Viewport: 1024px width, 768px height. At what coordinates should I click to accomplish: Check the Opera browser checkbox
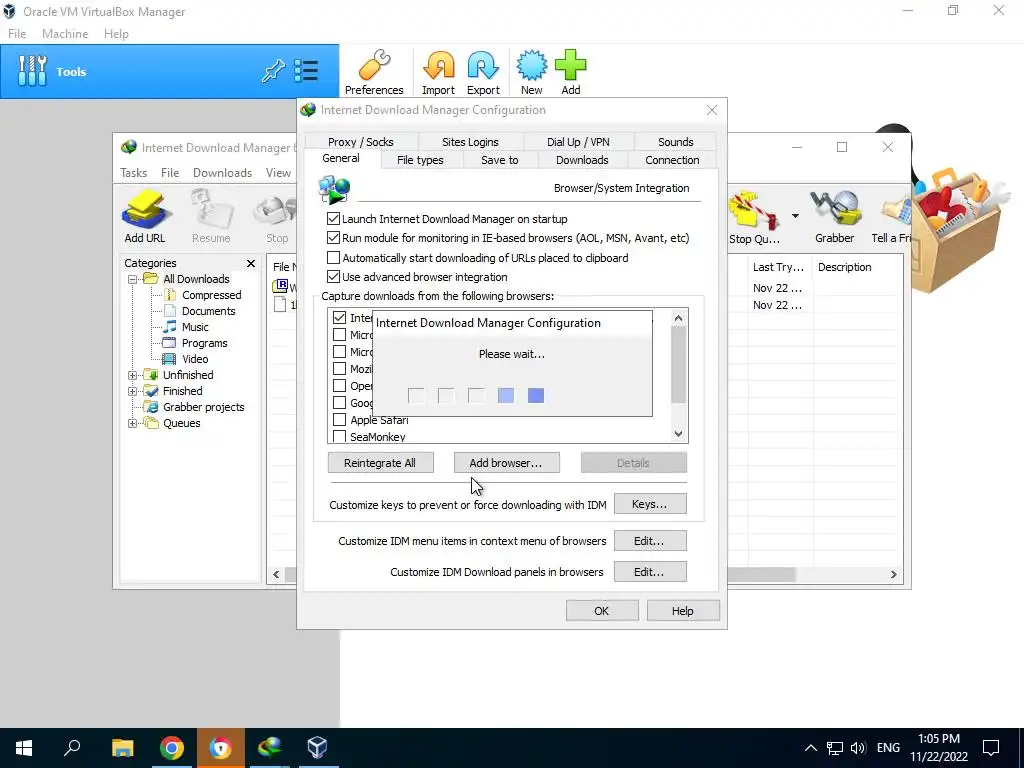(x=339, y=385)
